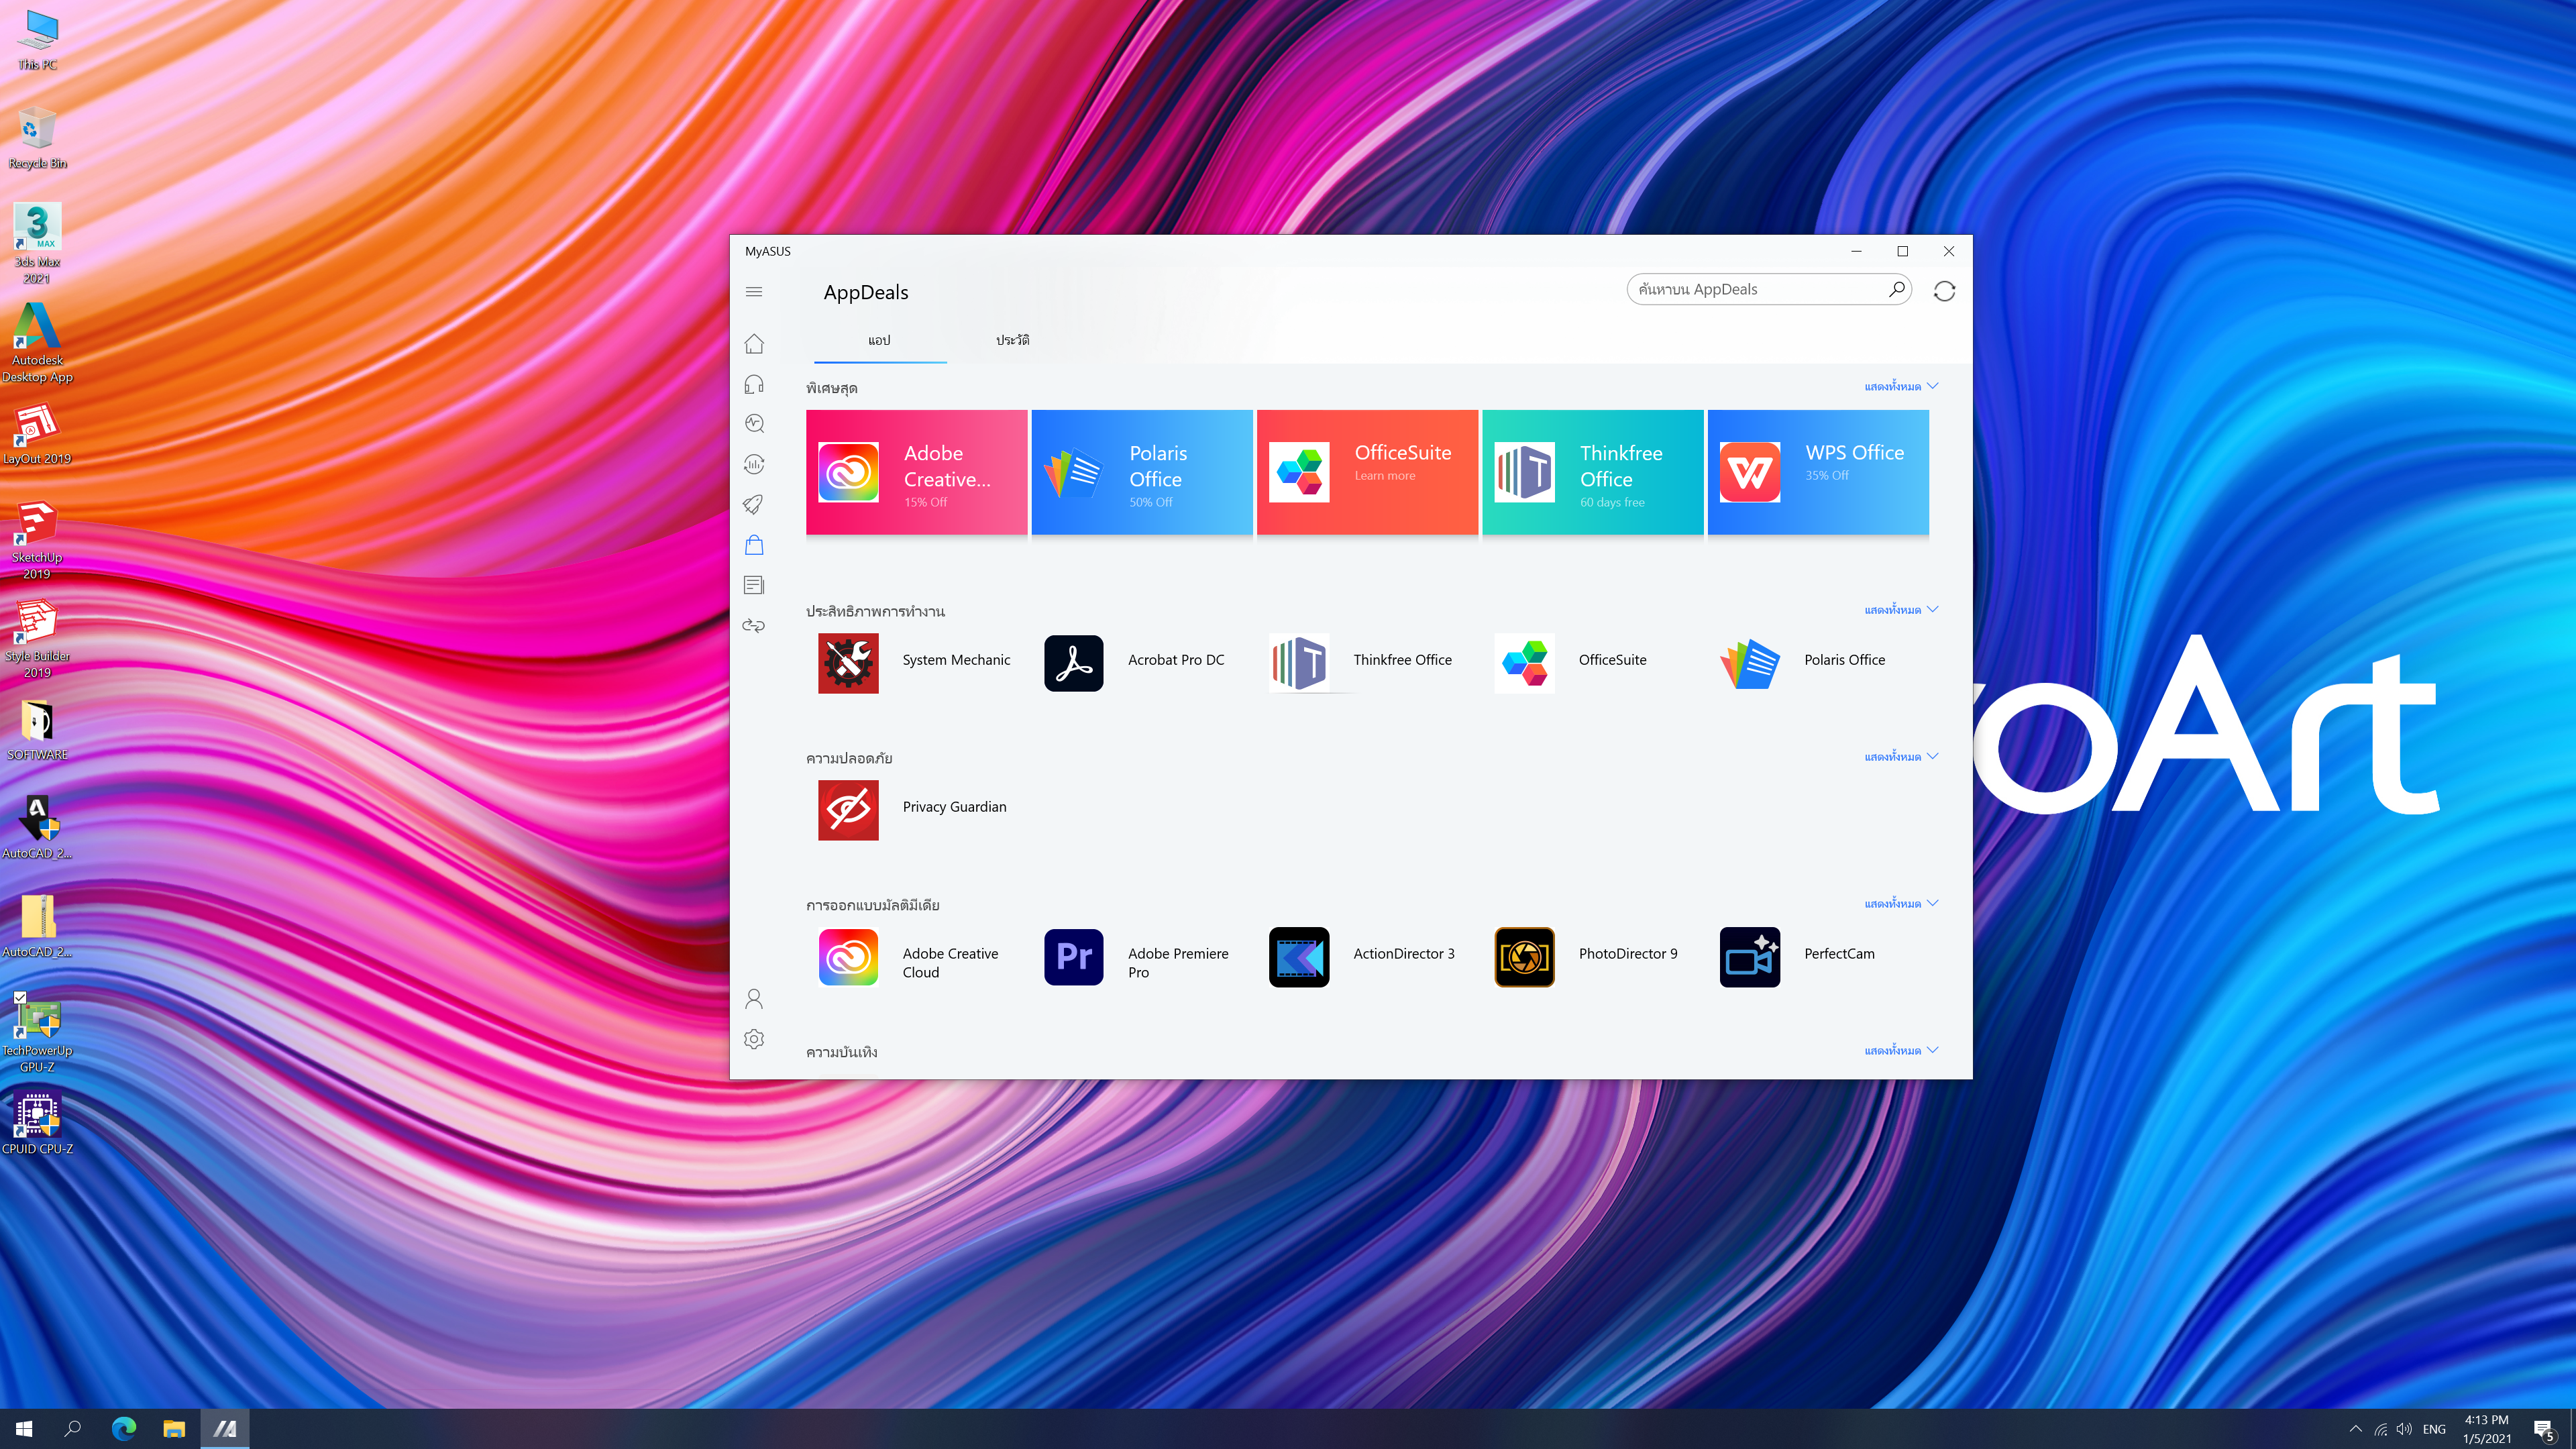Expand show all for ความบันเทิง section
2576x1449 pixels.
[x=1901, y=1051]
